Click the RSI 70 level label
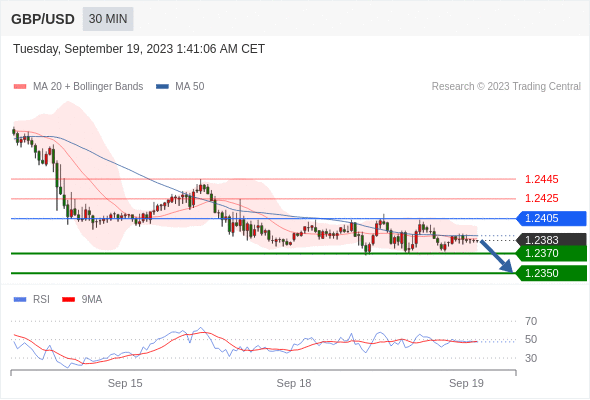The width and height of the screenshot is (590, 400). (531, 321)
